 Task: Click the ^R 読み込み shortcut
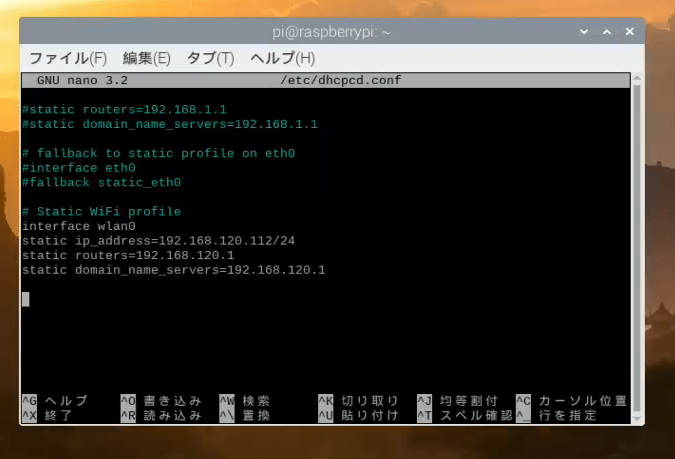click(161, 416)
